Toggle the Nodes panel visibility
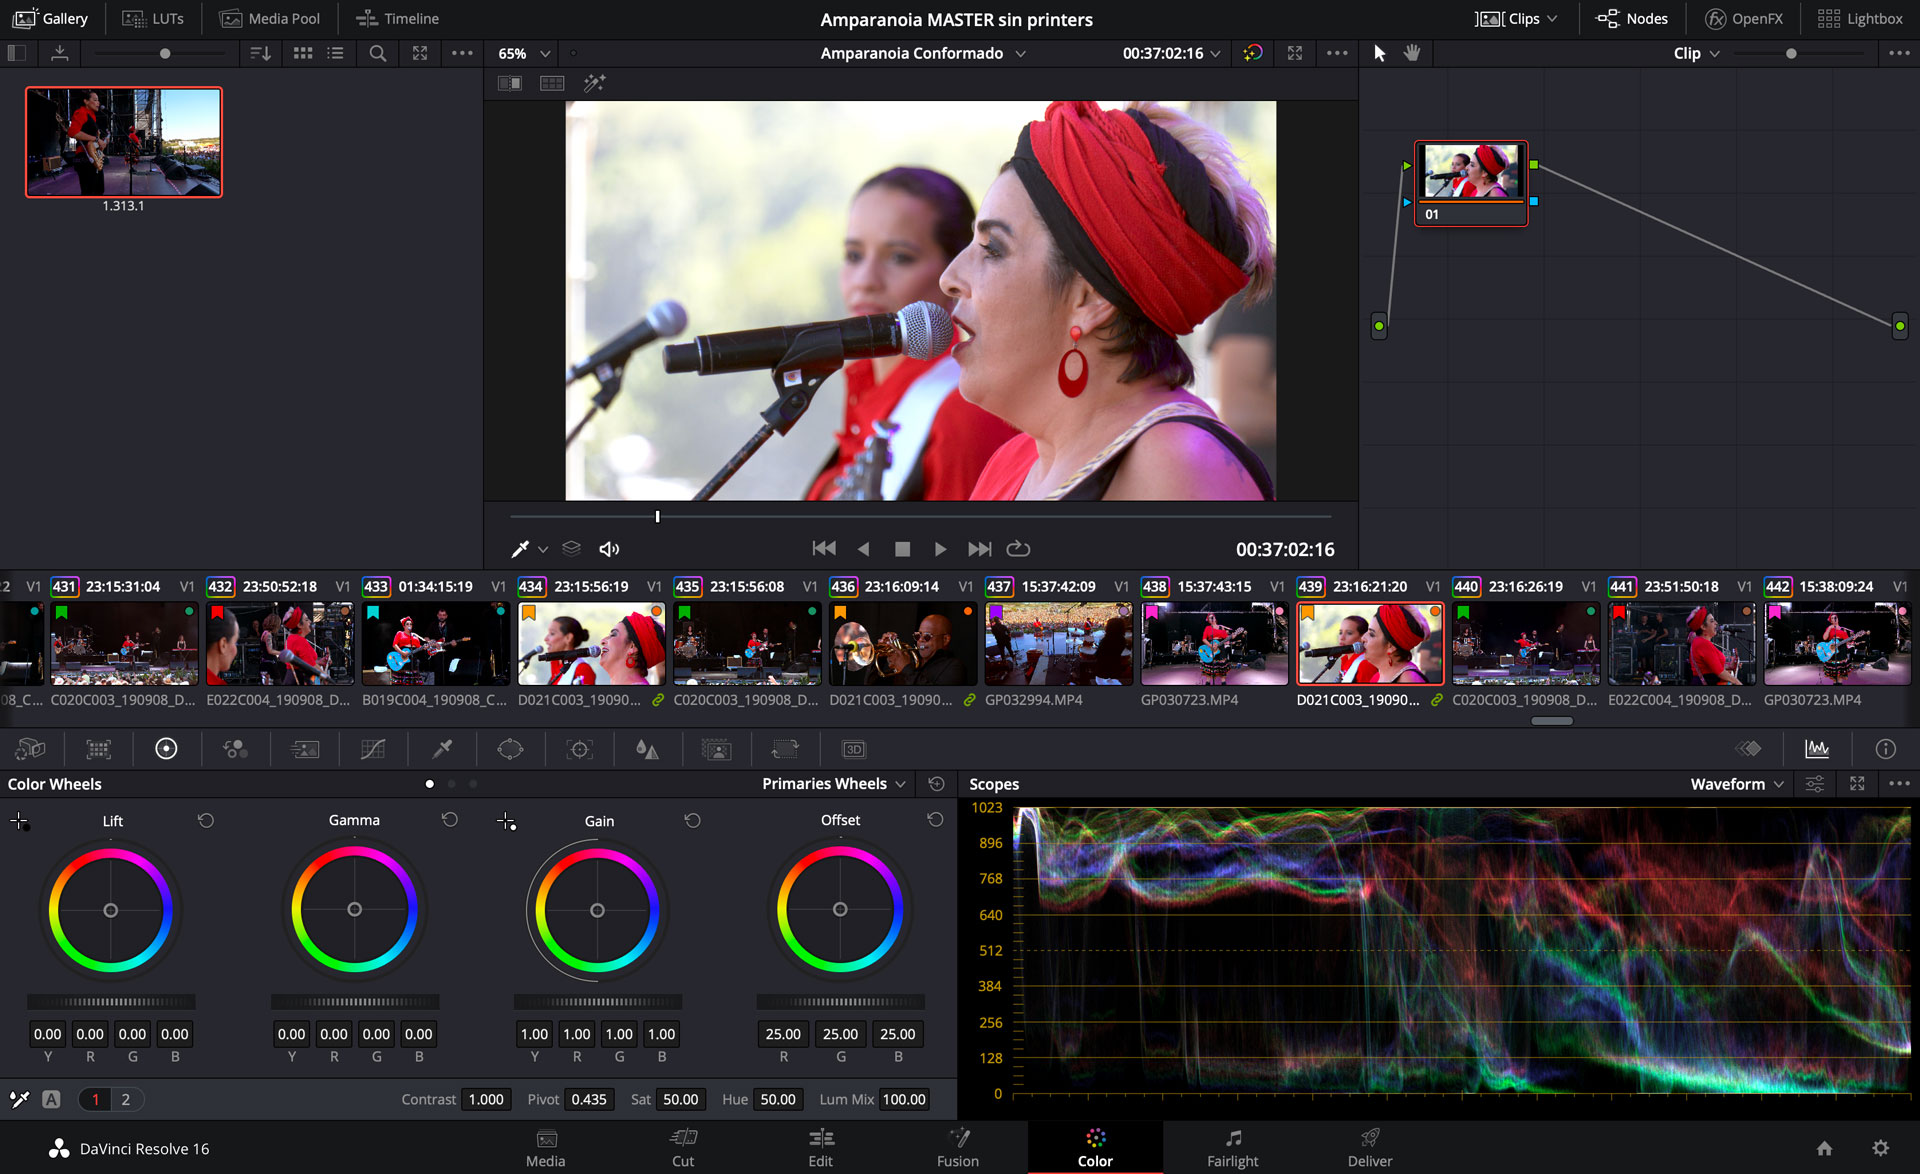This screenshot has height=1174, width=1920. 1632,18
